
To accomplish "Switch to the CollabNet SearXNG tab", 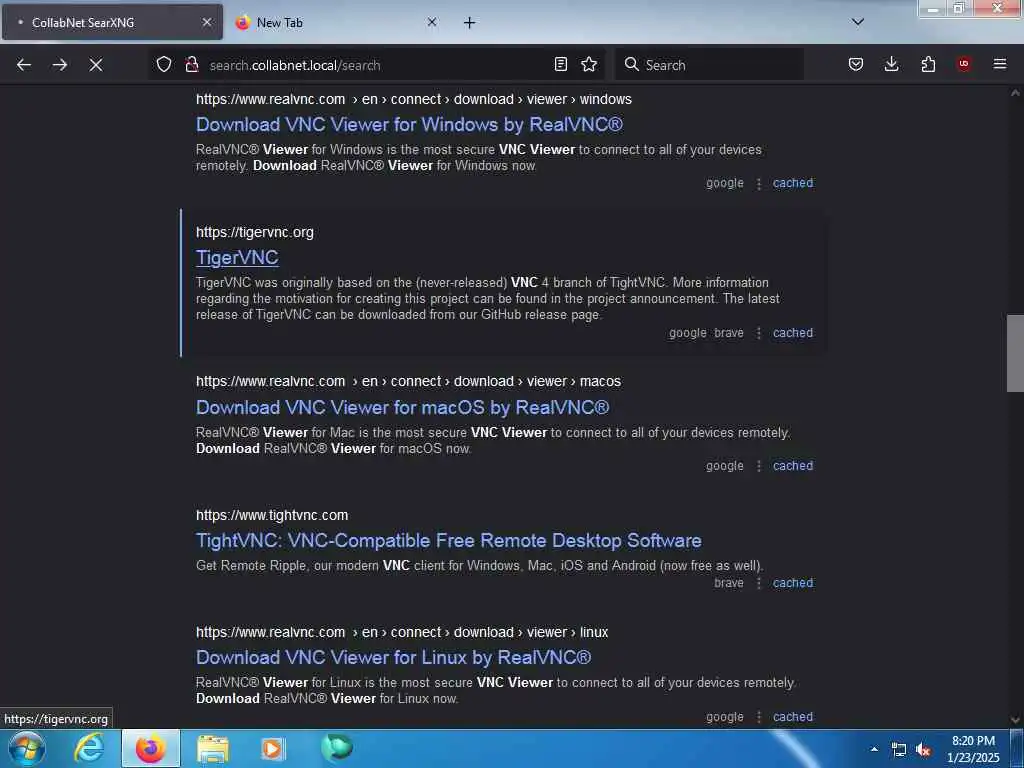I will 112,22.
